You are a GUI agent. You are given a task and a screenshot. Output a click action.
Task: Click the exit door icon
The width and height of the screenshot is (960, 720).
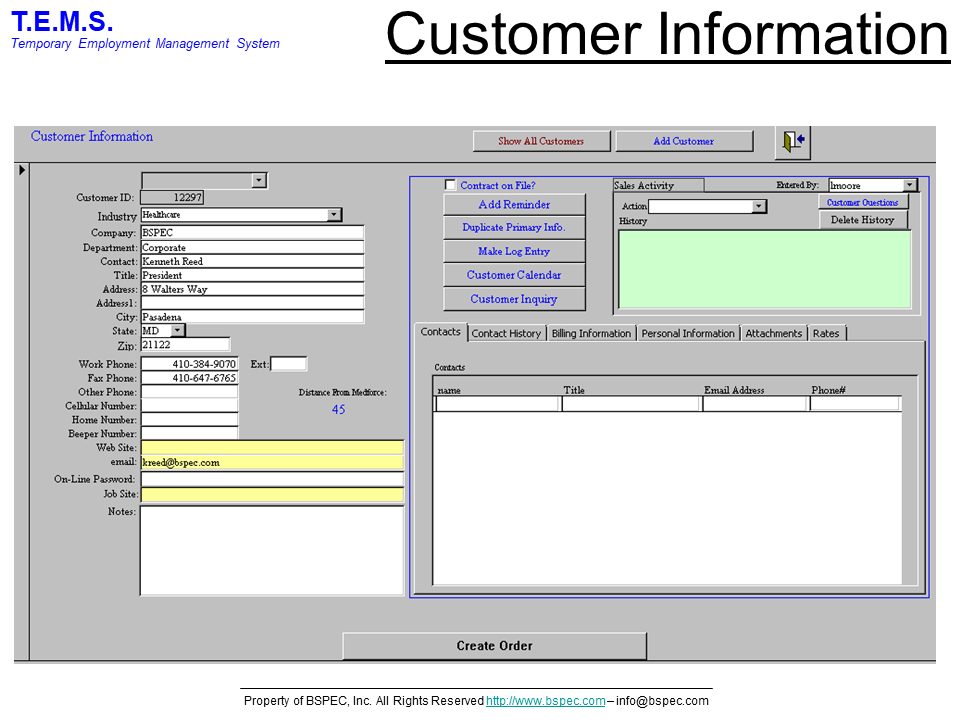coord(792,142)
